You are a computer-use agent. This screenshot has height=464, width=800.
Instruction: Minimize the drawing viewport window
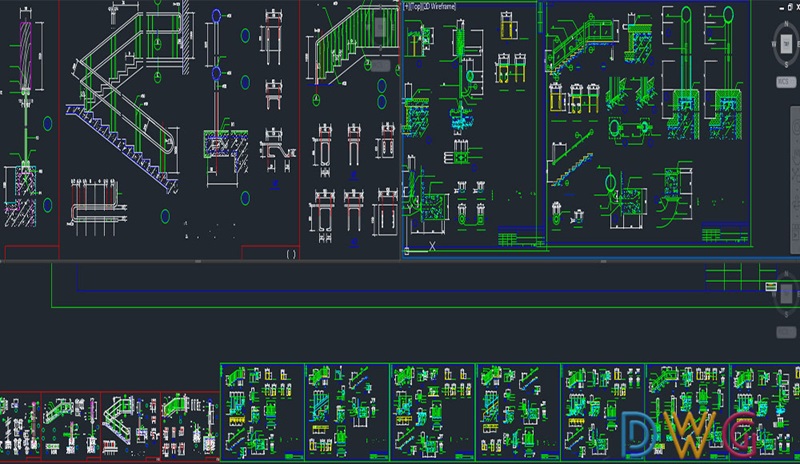point(782,7)
